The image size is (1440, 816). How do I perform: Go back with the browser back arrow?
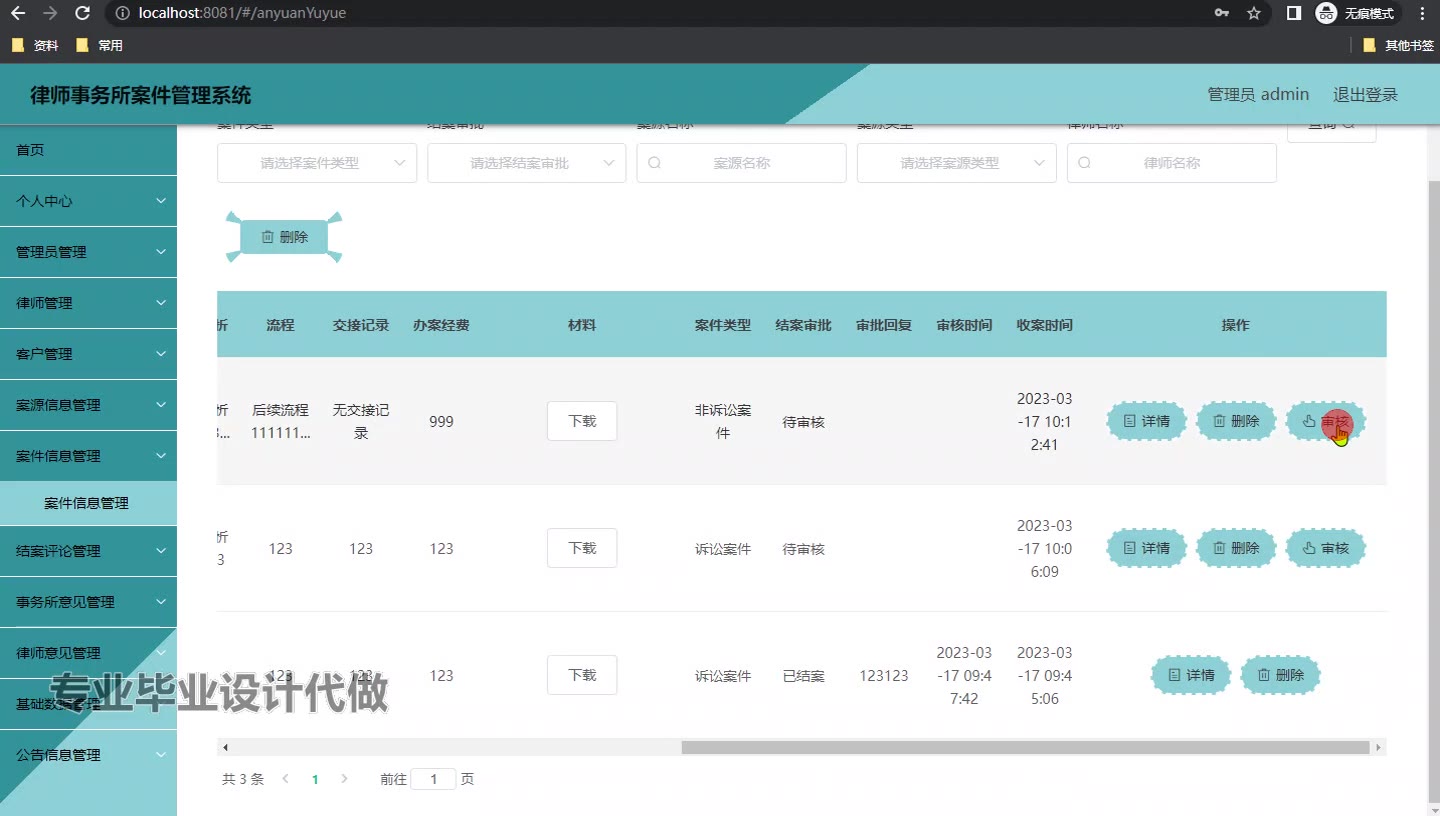tap(17, 14)
